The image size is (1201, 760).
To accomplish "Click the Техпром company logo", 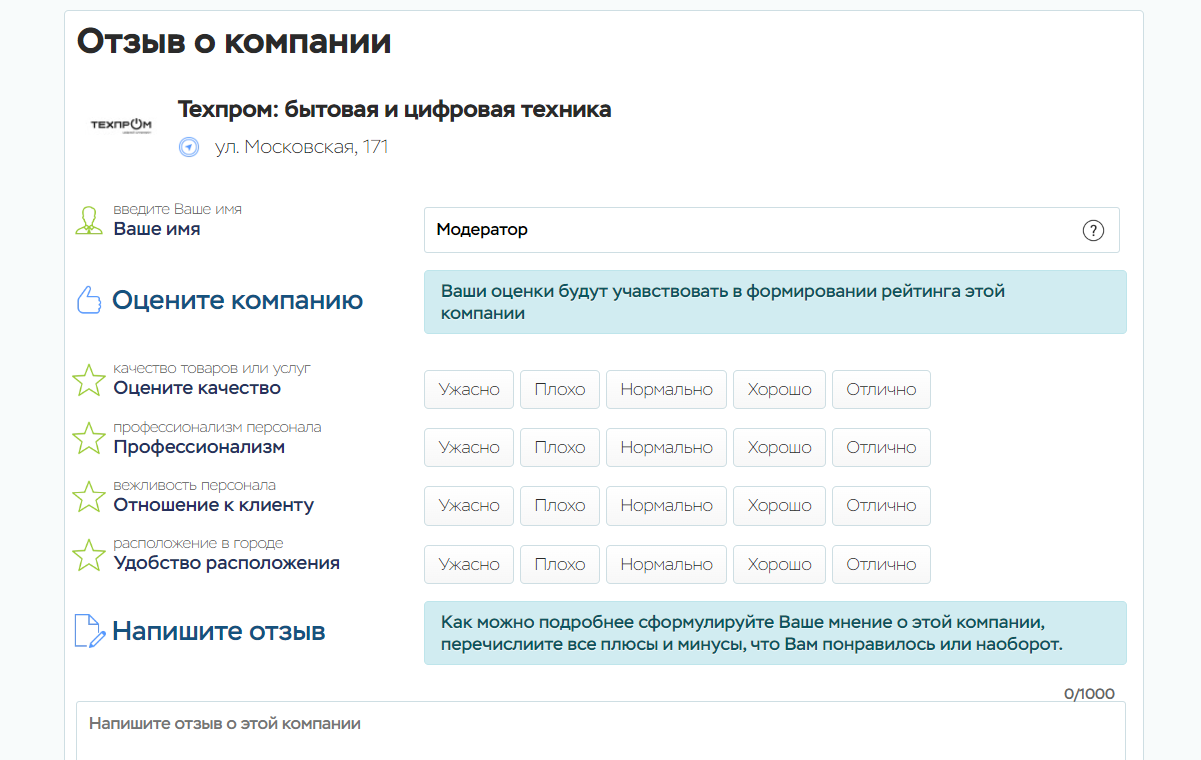I will [121, 125].
